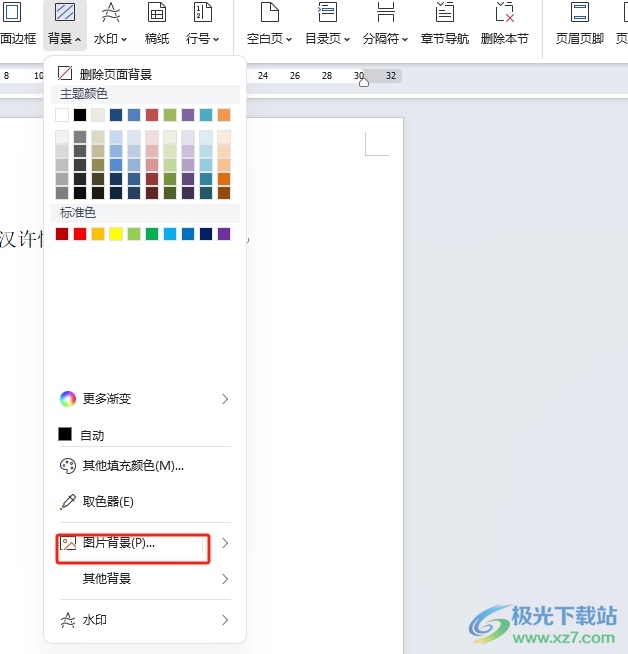Expand arrow beside 更多渐变
The width and height of the screenshot is (628, 654).
coord(225,399)
